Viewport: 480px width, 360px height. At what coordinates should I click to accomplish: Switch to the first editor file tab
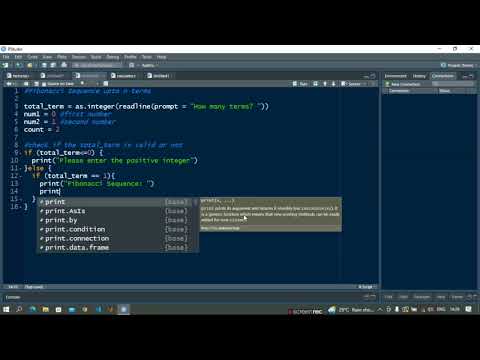pyautogui.click(x=19, y=76)
